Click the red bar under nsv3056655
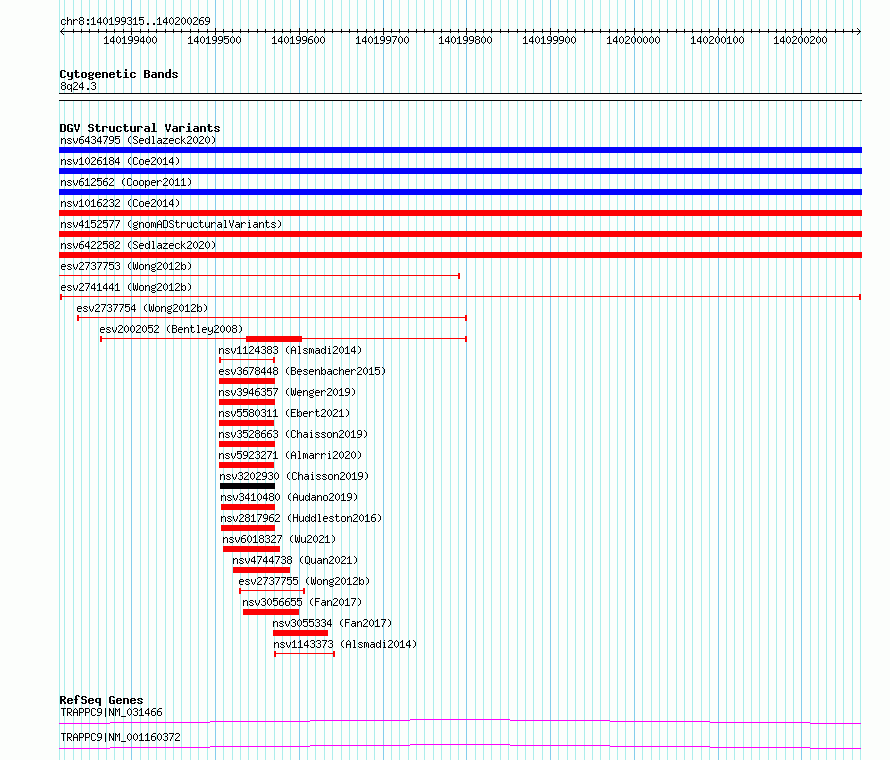890x760 pixels. (x=271, y=612)
